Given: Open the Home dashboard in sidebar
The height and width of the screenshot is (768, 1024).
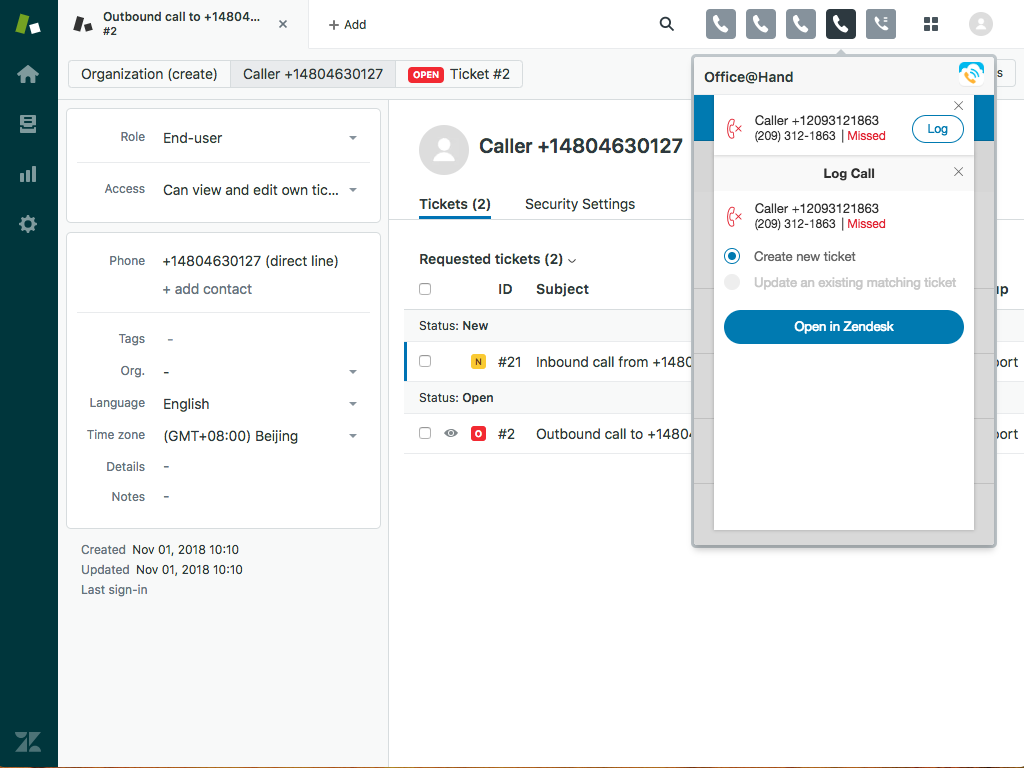Looking at the screenshot, I should coord(28,74).
